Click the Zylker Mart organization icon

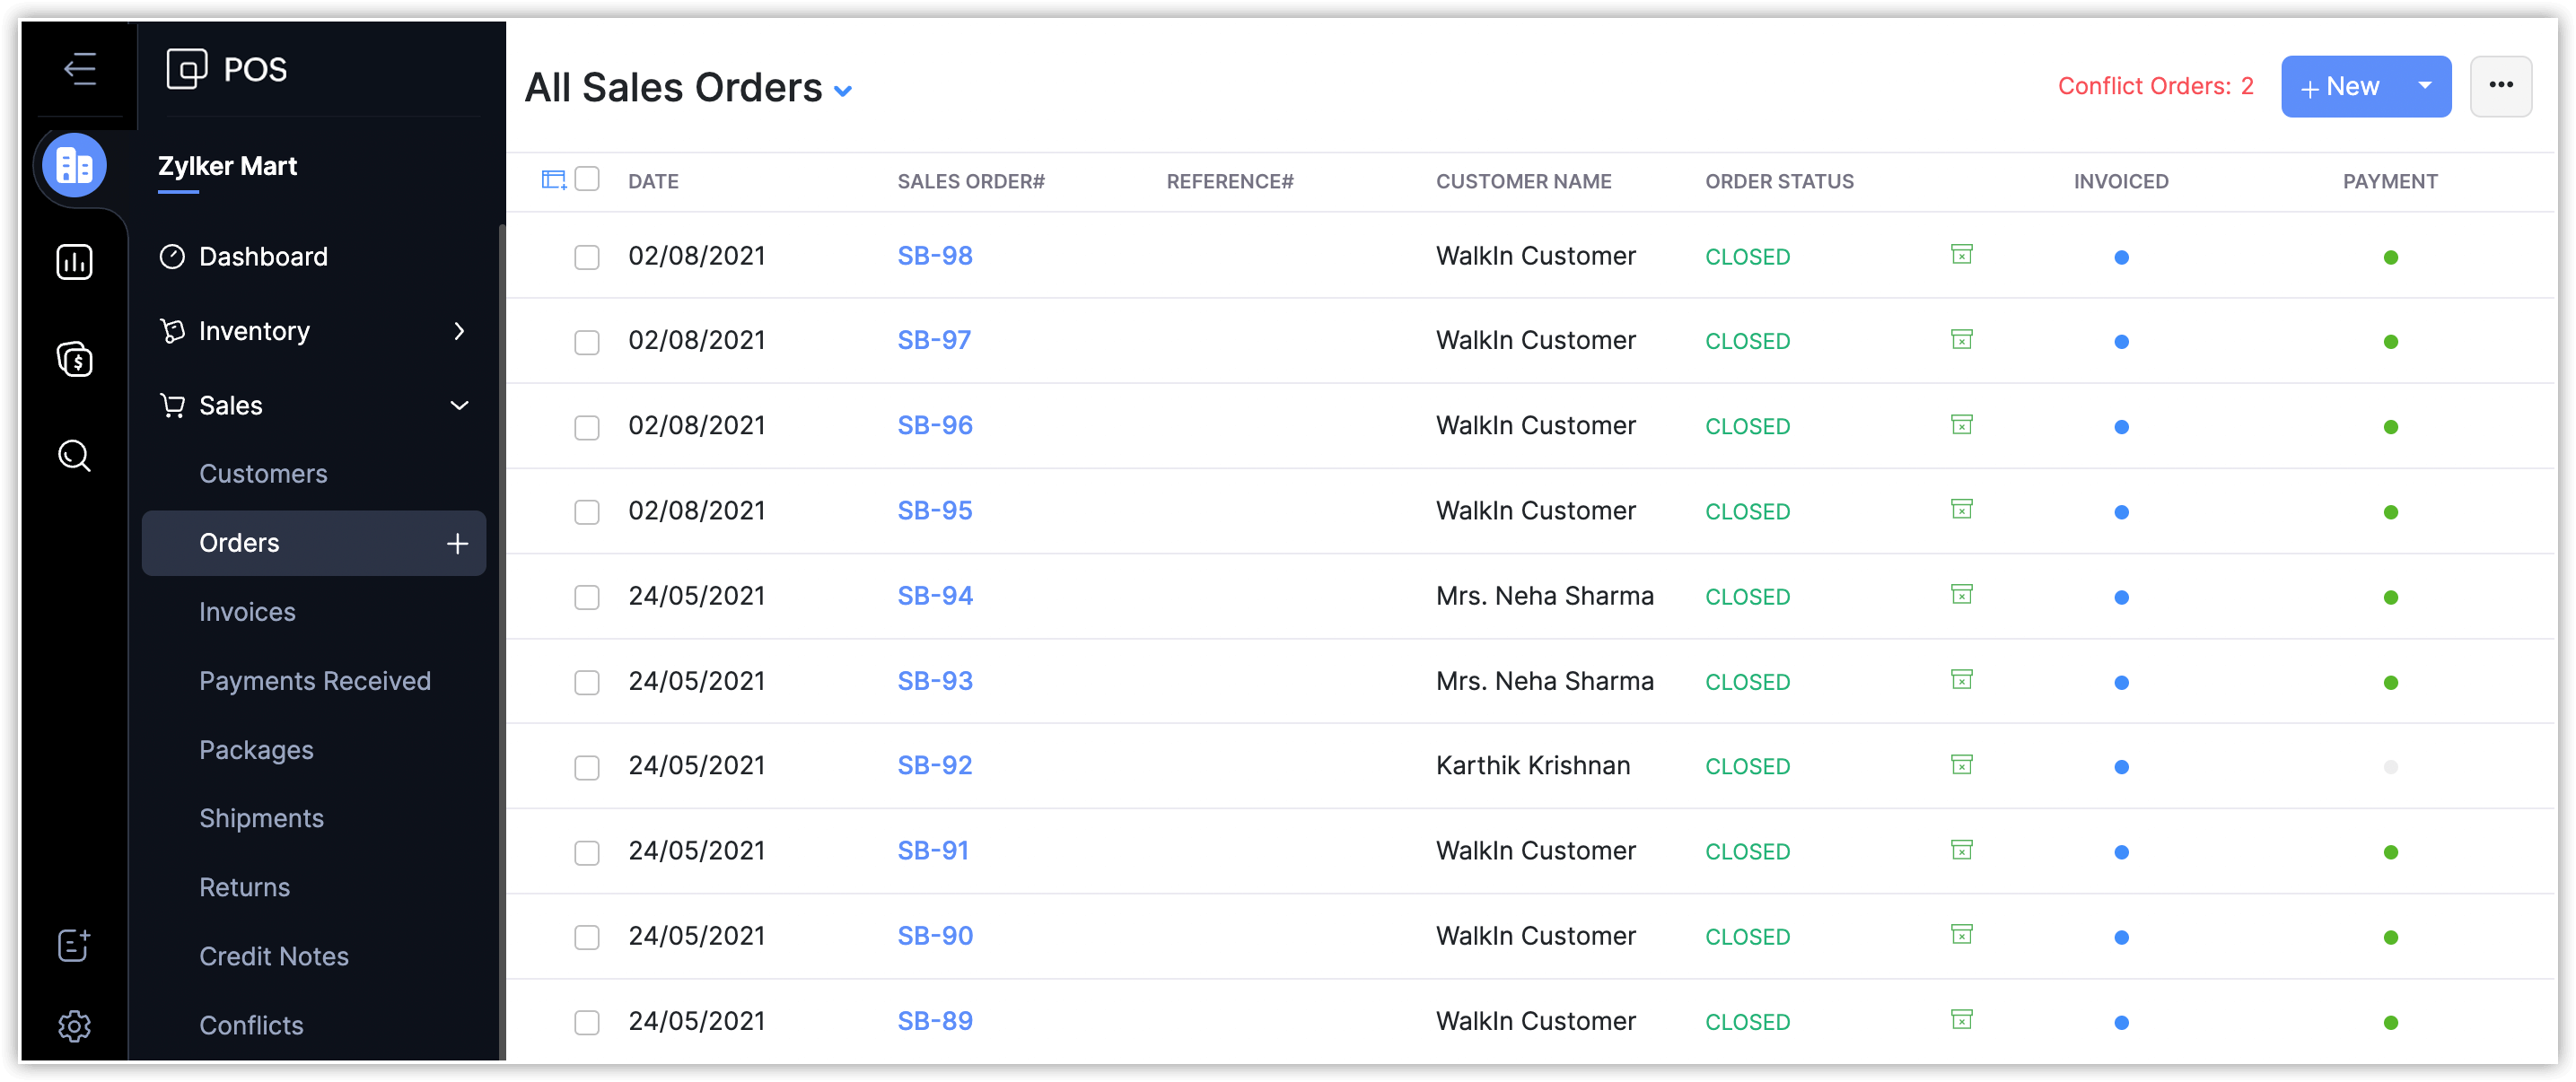74,166
